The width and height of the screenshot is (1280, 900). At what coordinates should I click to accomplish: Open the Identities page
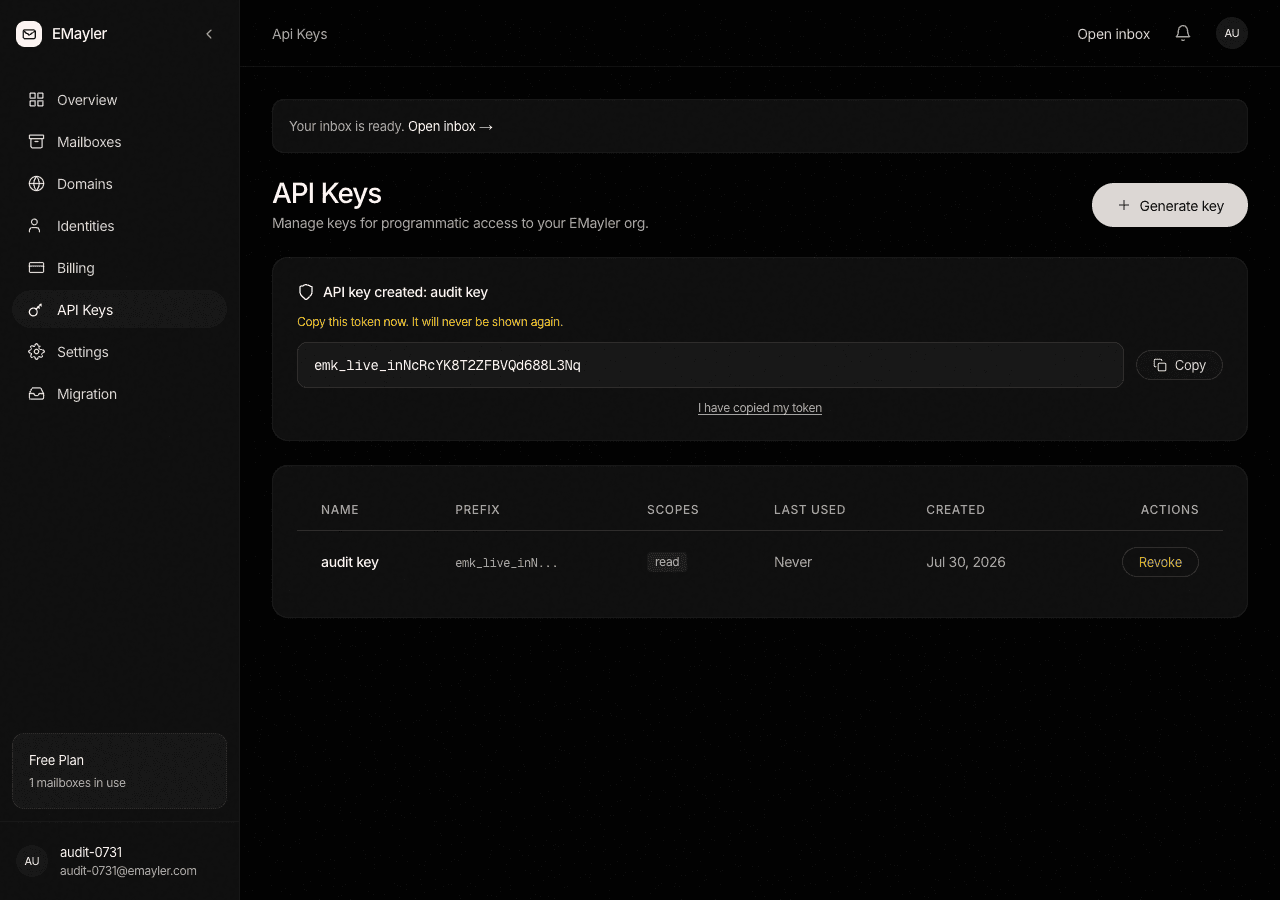coord(119,226)
